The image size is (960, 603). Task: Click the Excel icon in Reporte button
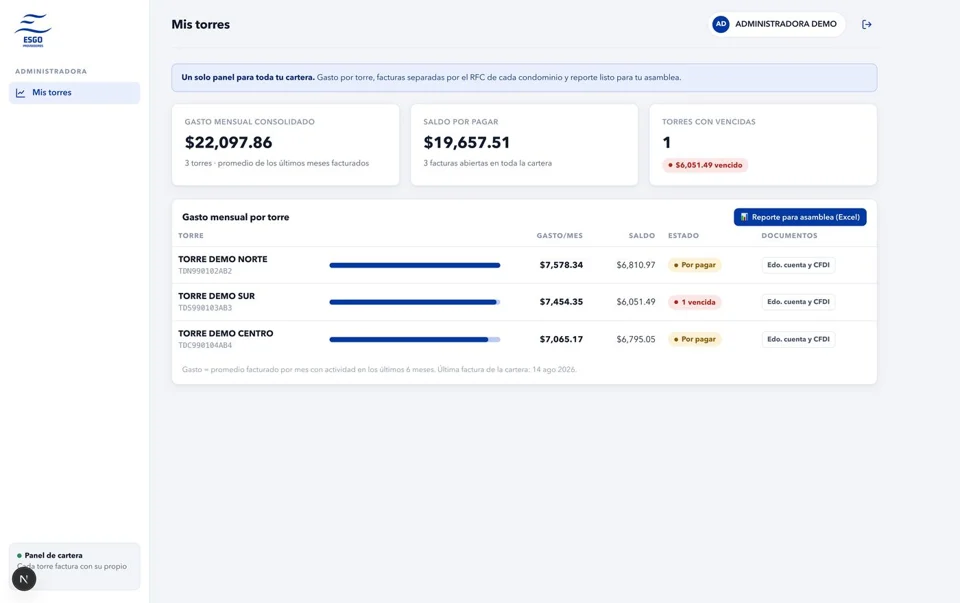[744, 217]
